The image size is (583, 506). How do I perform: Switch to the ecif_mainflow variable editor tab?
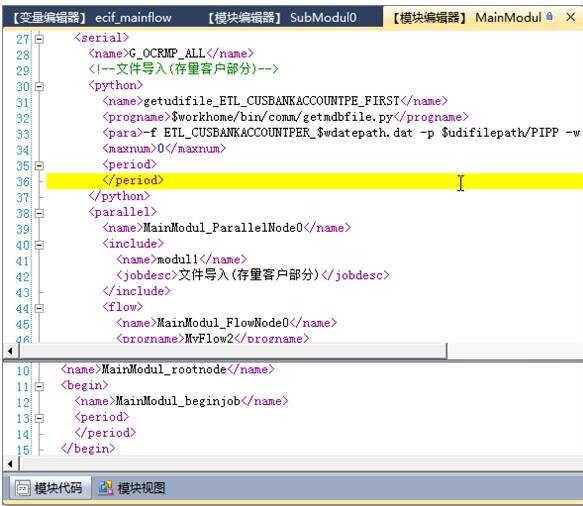[91, 17]
